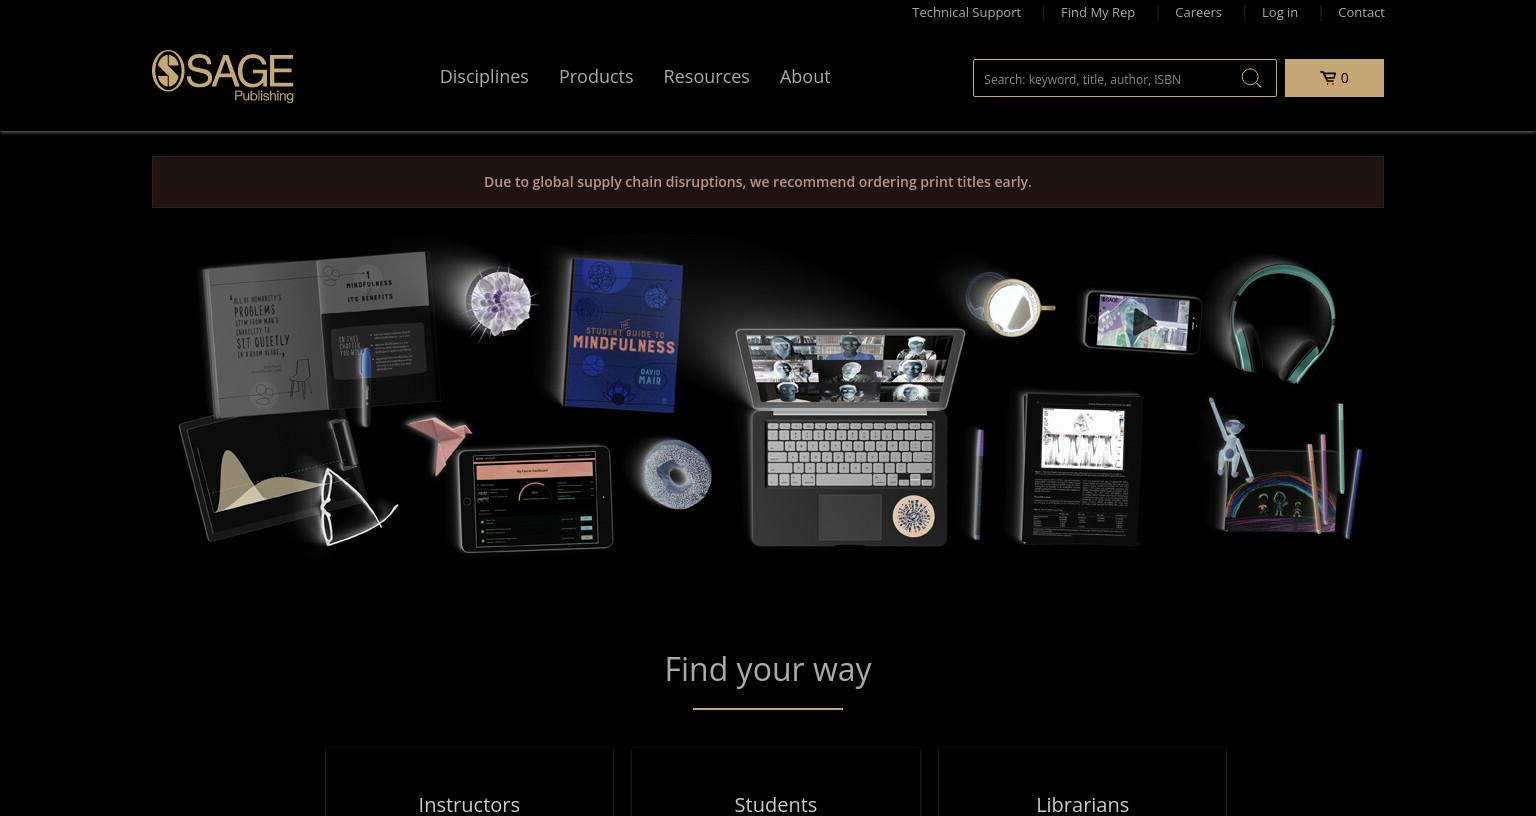
Task: Focus the keyword search input field
Action: [1105, 78]
